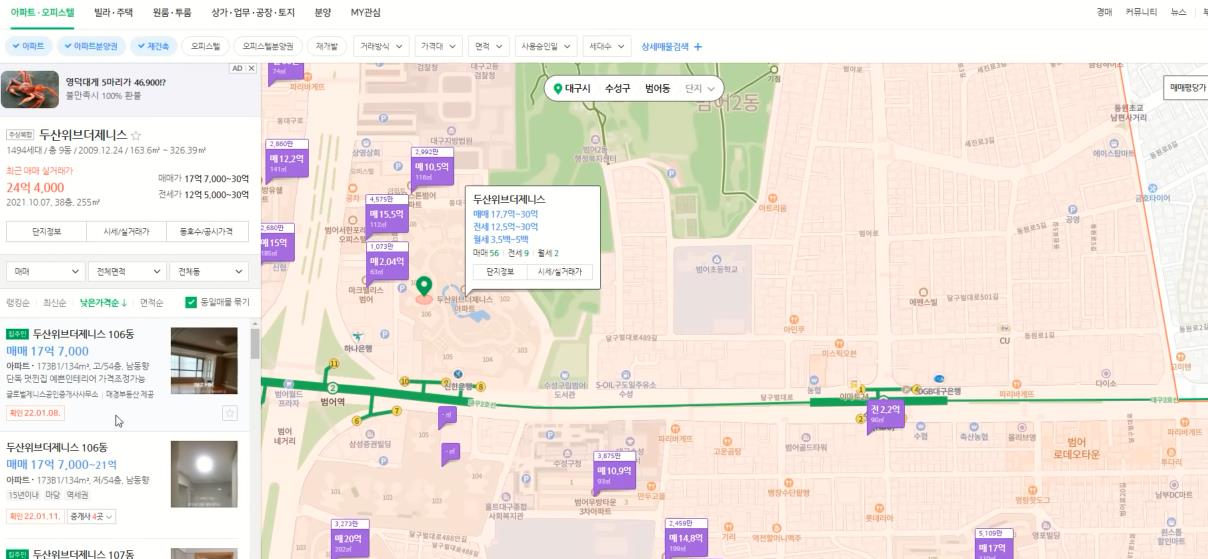The width and height of the screenshot is (1208, 559).
Task: Open the crab ad thumbnail
Action: point(30,89)
